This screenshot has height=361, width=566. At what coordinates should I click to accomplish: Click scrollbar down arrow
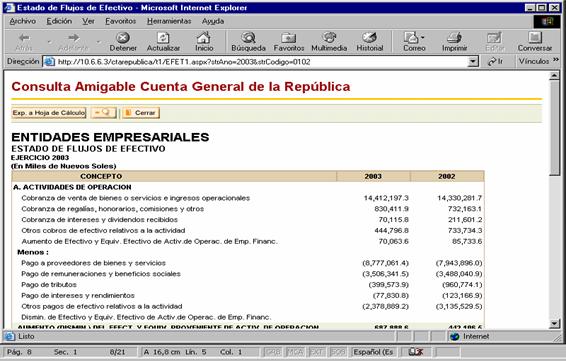pyautogui.click(x=554, y=324)
